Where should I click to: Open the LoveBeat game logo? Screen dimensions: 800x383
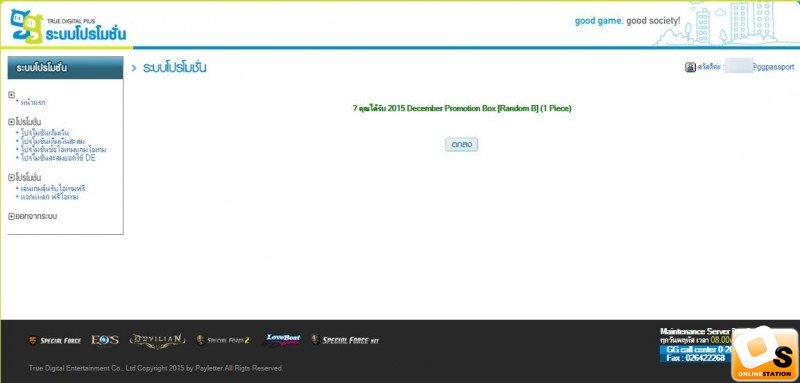pos(283,340)
